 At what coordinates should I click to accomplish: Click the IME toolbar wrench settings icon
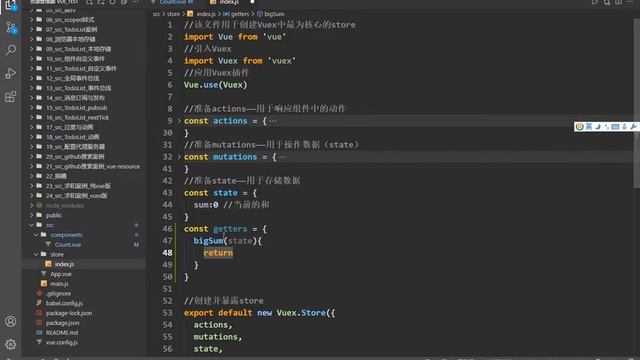coord(633,127)
